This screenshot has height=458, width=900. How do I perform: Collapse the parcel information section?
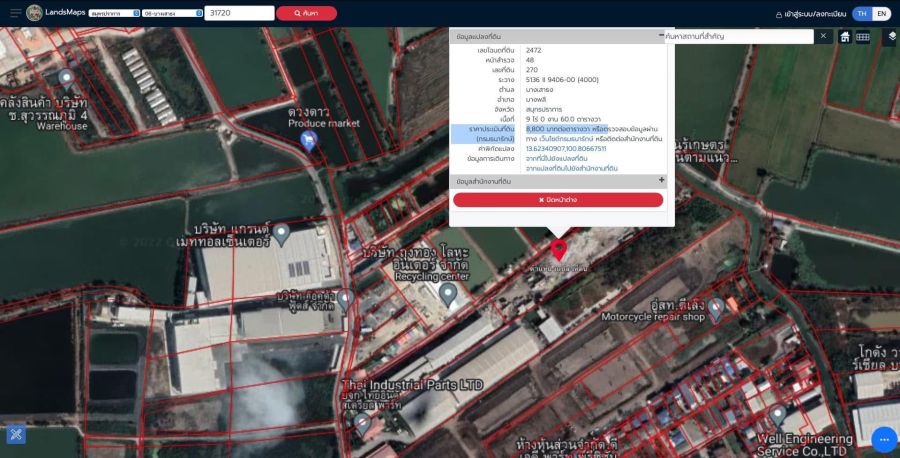(x=661, y=36)
